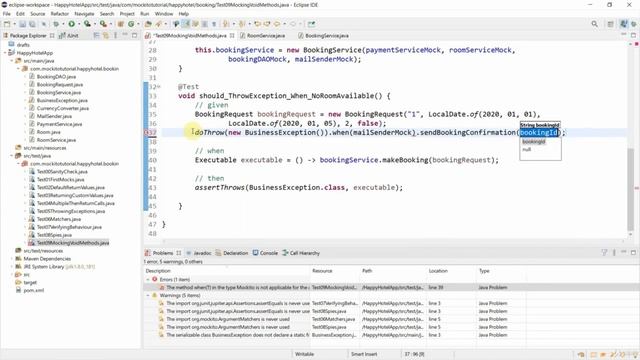Image resolution: width=640 pixels, height=360 pixels.
Task: Click the green Run button in toolbar
Action: coord(71,24)
